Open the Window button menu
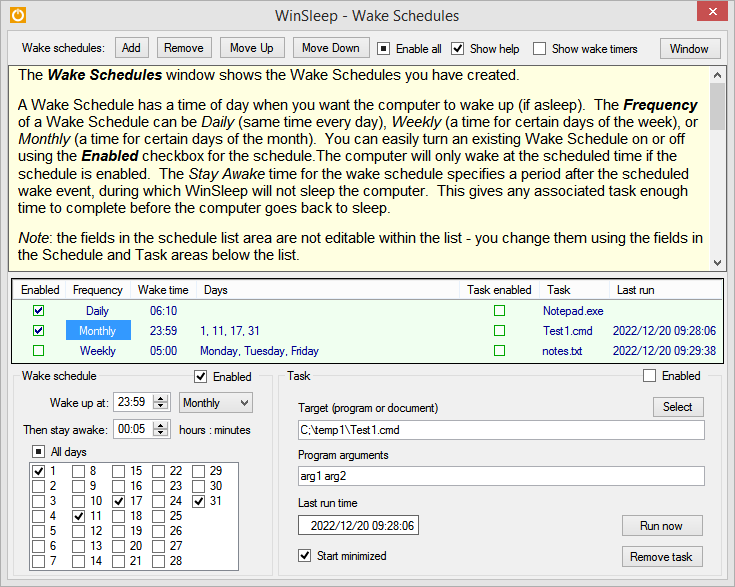Image resolution: width=735 pixels, height=587 pixels. pos(690,49)
